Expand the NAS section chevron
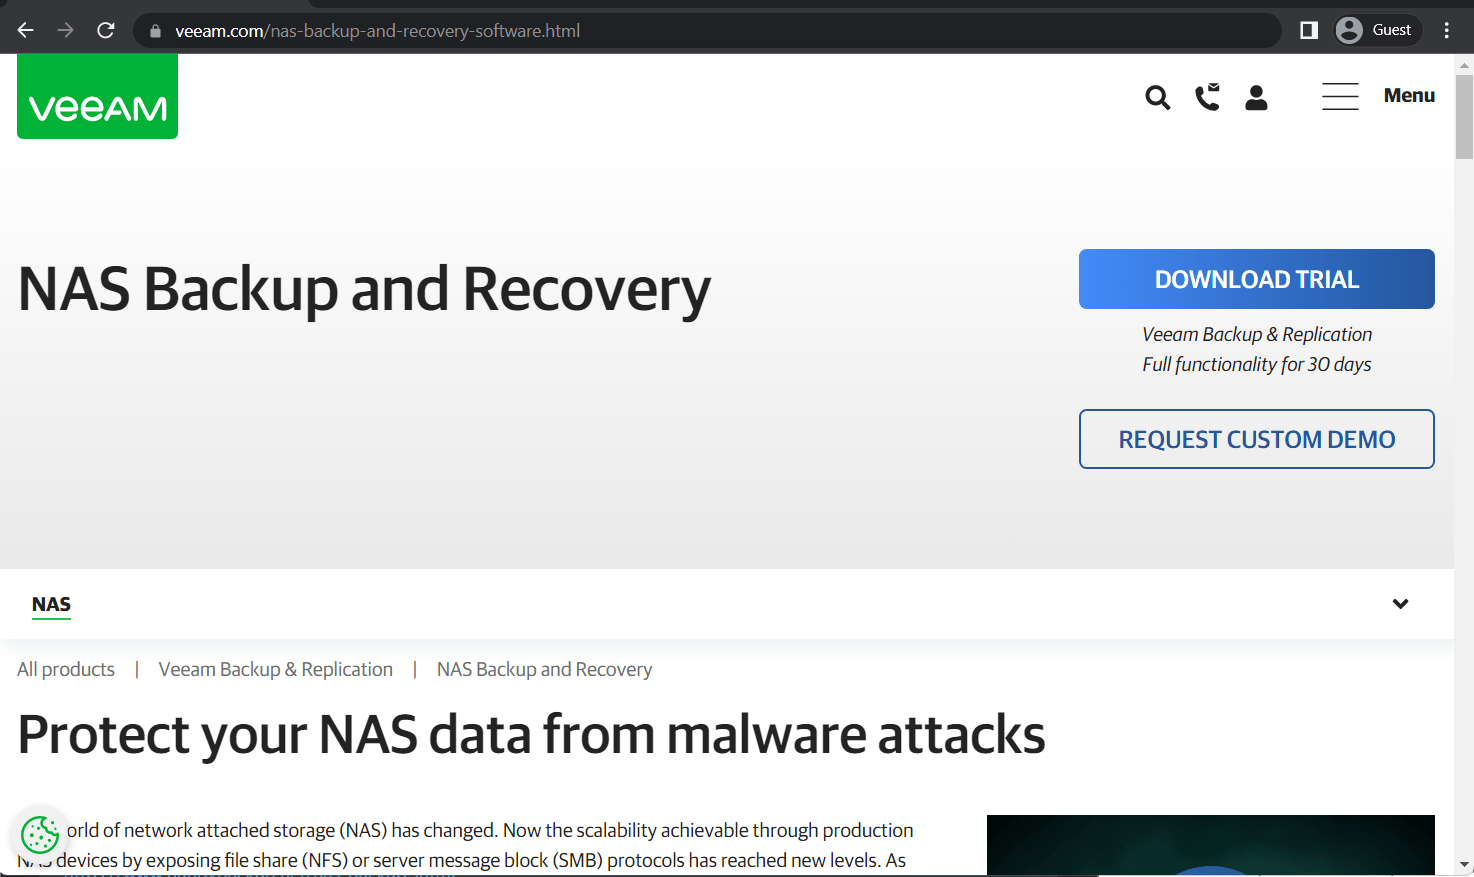This screenshot has width=1474, height=877. click(x=1400, y=604)
